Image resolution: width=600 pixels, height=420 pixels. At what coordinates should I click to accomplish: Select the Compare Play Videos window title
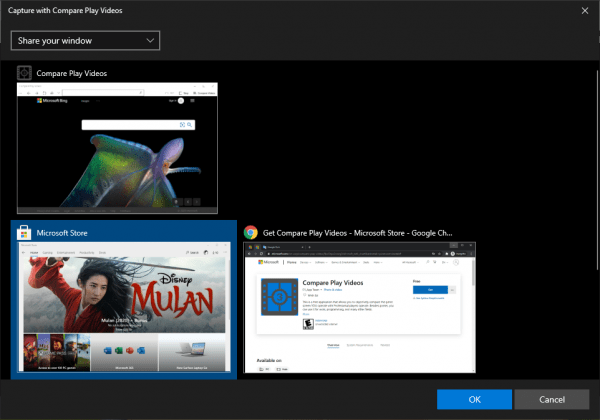(72, 73)
